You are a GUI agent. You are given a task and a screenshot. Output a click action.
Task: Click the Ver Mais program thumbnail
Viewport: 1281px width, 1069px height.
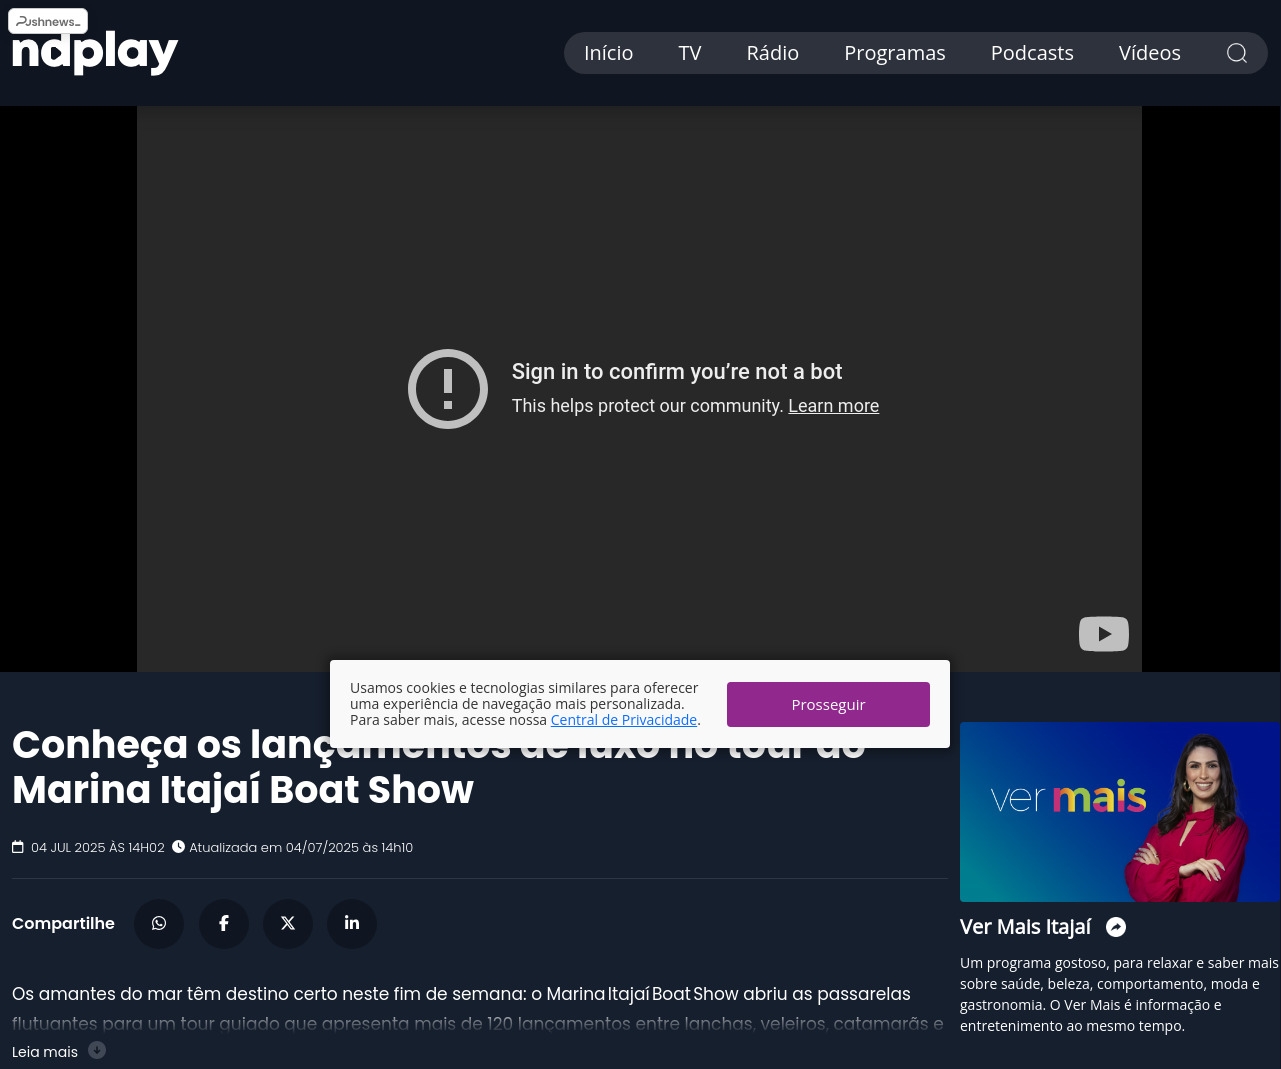click(1119, 811)
